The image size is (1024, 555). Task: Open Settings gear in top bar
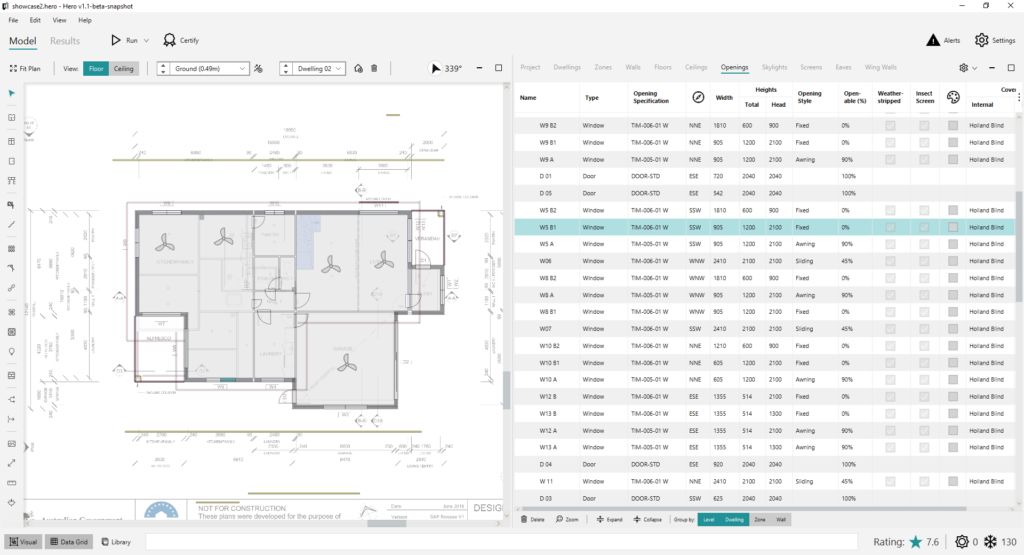click(982, 40)
